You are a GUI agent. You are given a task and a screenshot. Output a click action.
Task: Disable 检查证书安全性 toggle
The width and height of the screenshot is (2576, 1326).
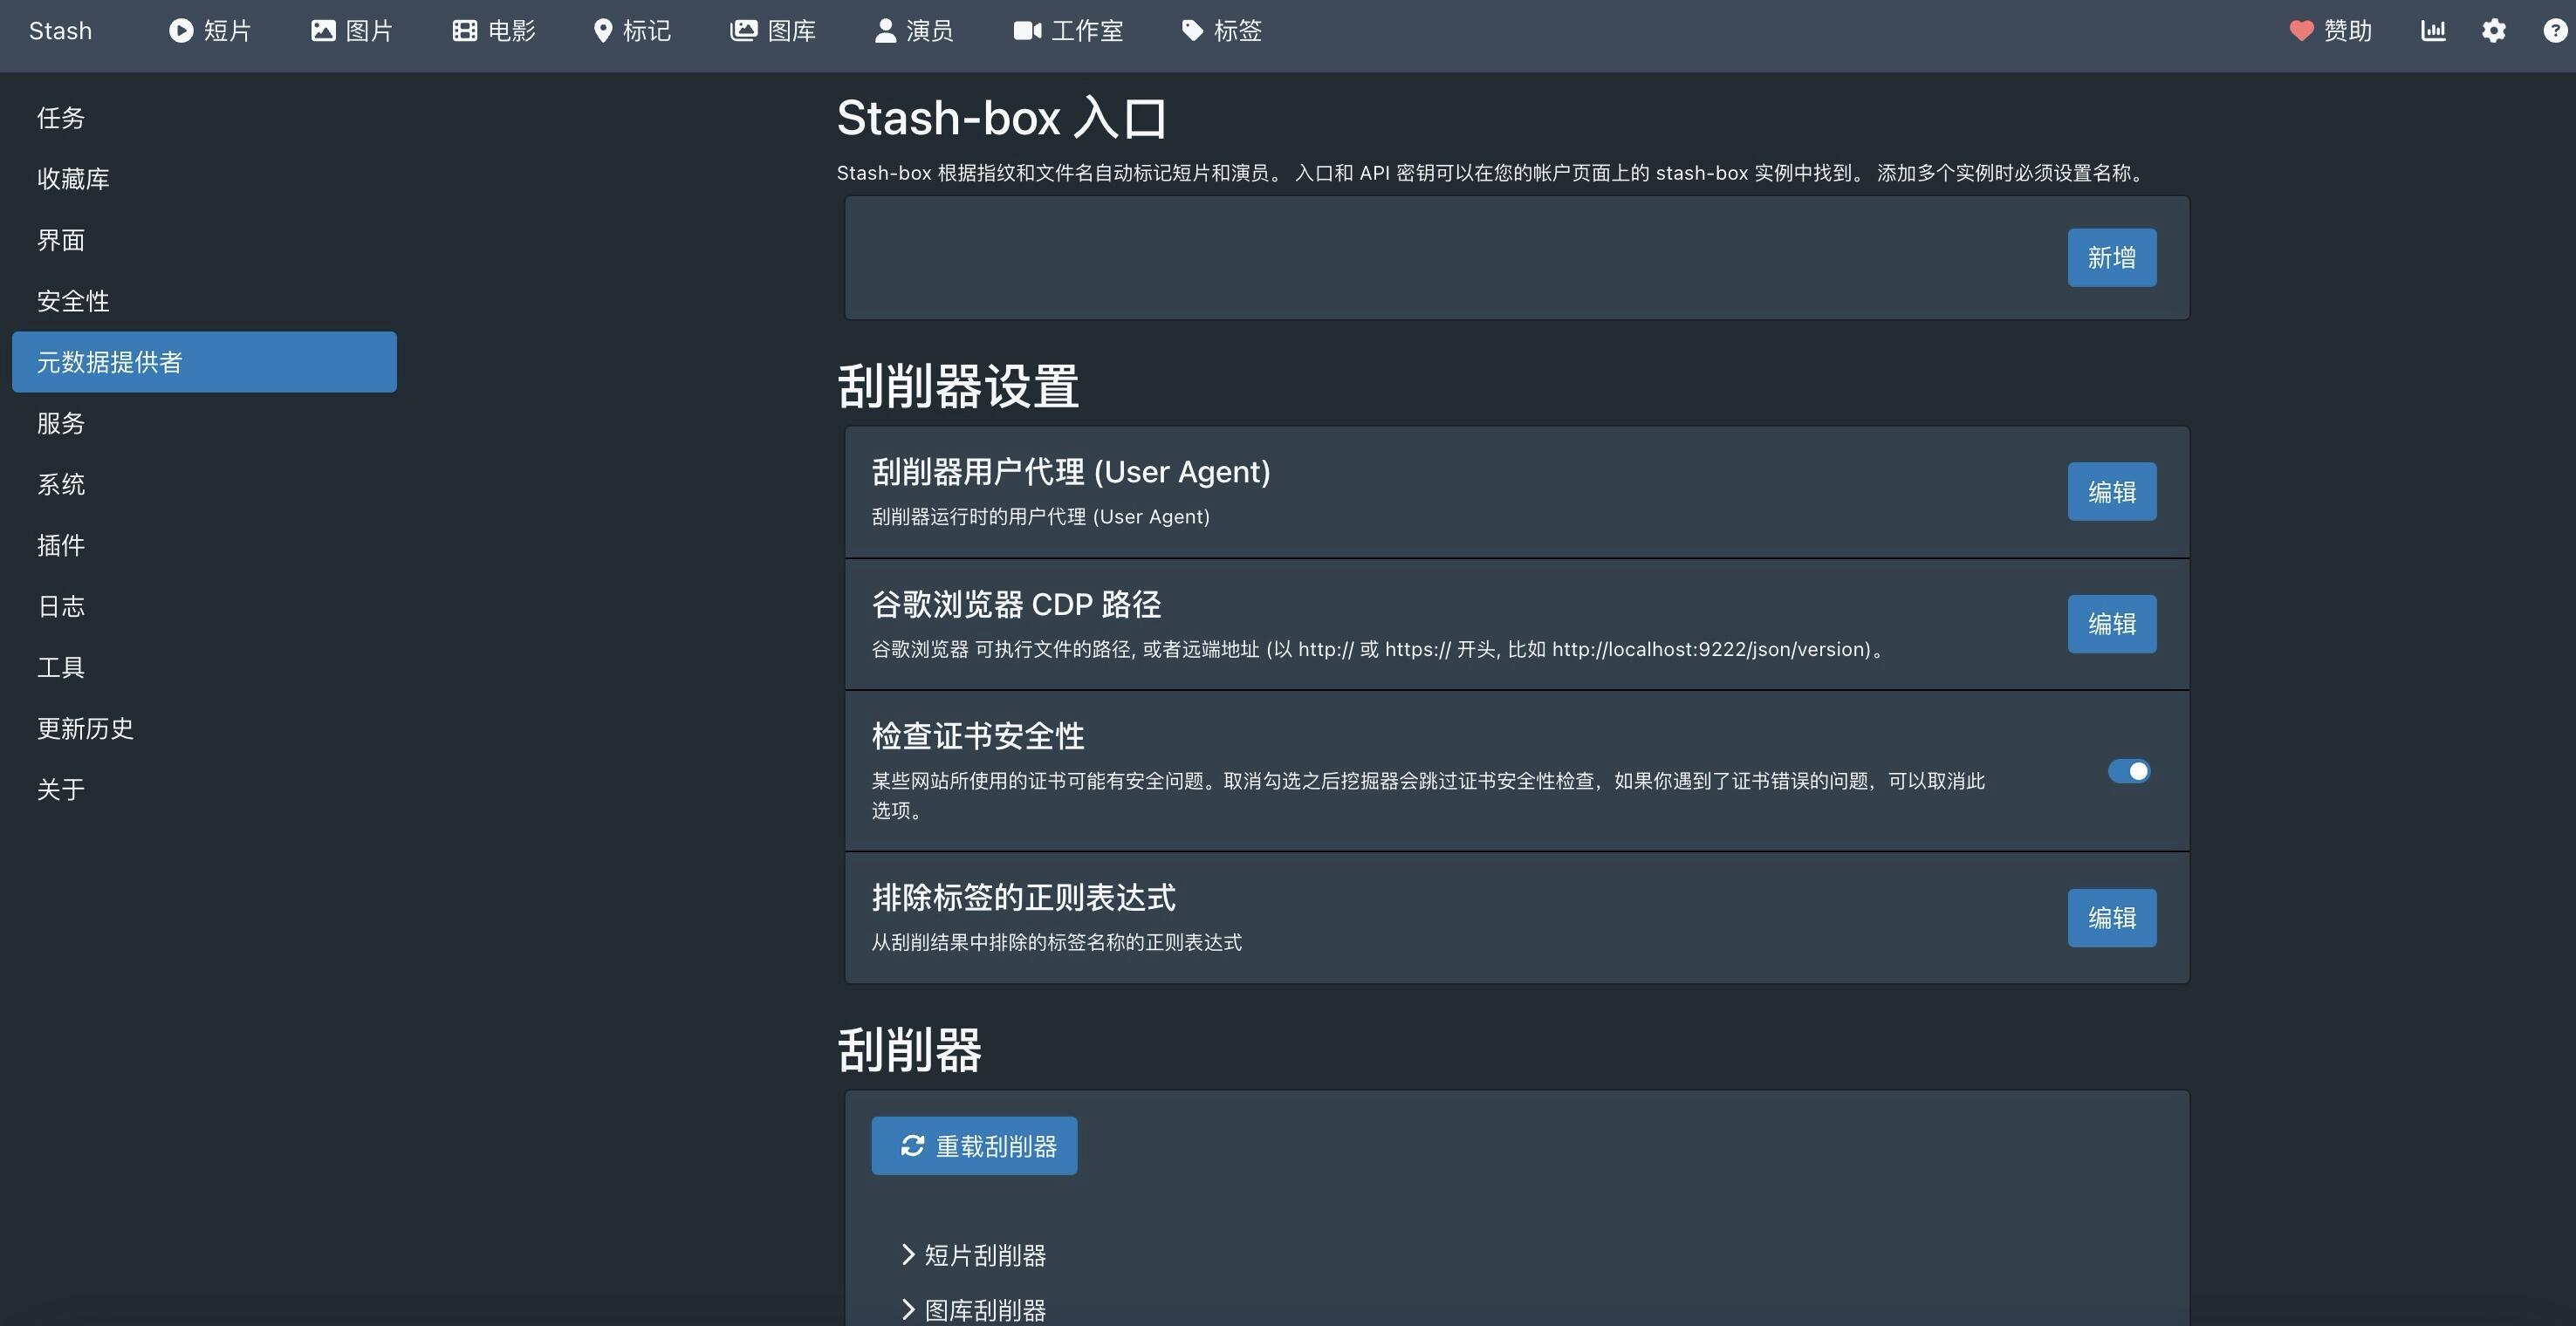2129,771
